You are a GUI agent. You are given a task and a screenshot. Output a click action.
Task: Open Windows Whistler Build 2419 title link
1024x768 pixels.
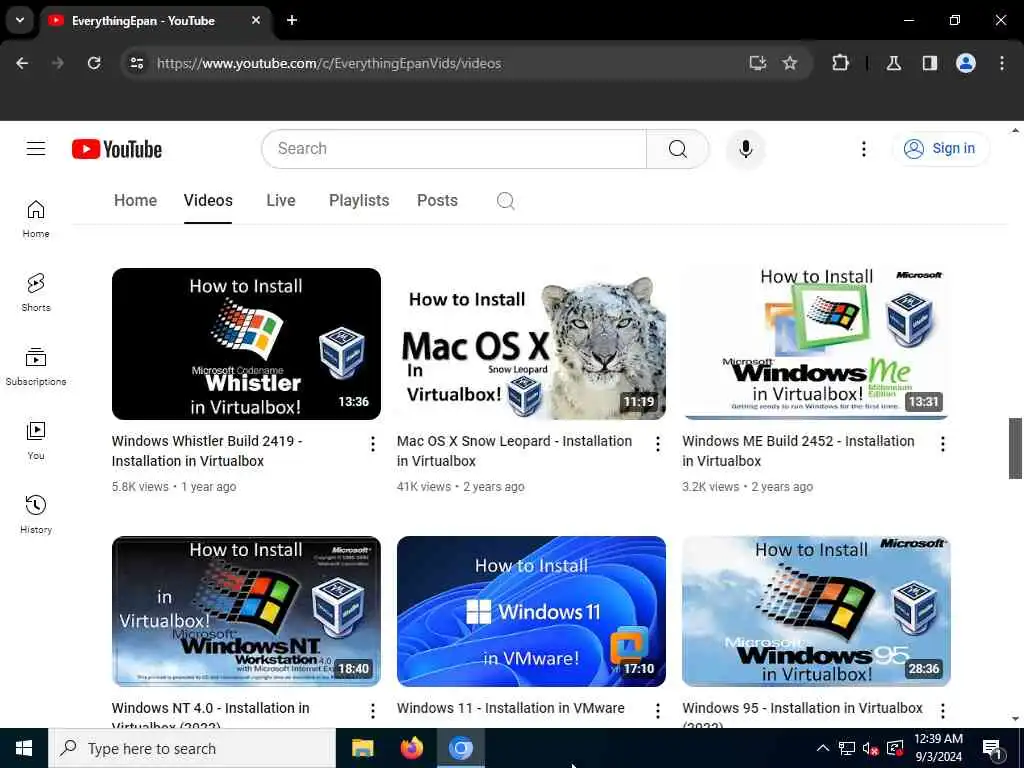tap(207, 451)
